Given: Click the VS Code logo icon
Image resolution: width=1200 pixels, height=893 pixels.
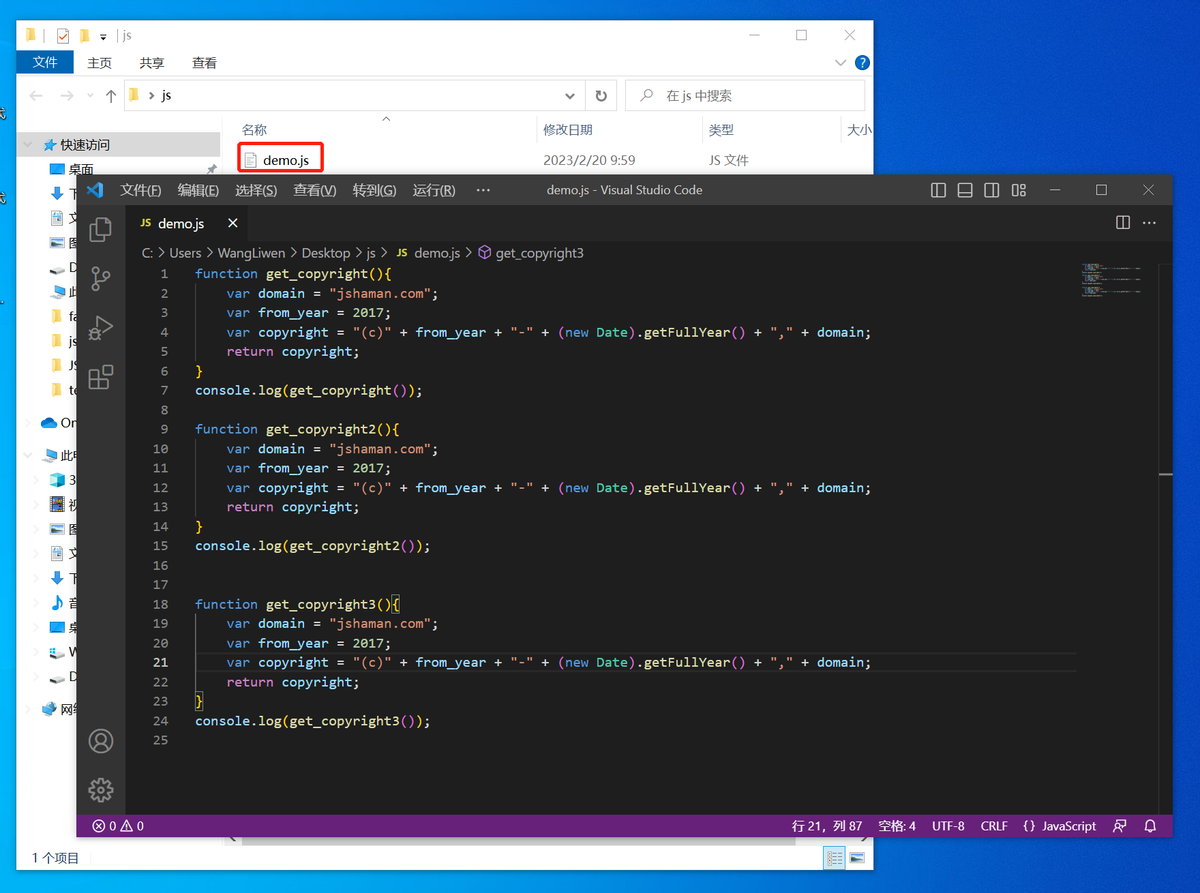Looking at the screenshot, I should (x=95, y=190).
